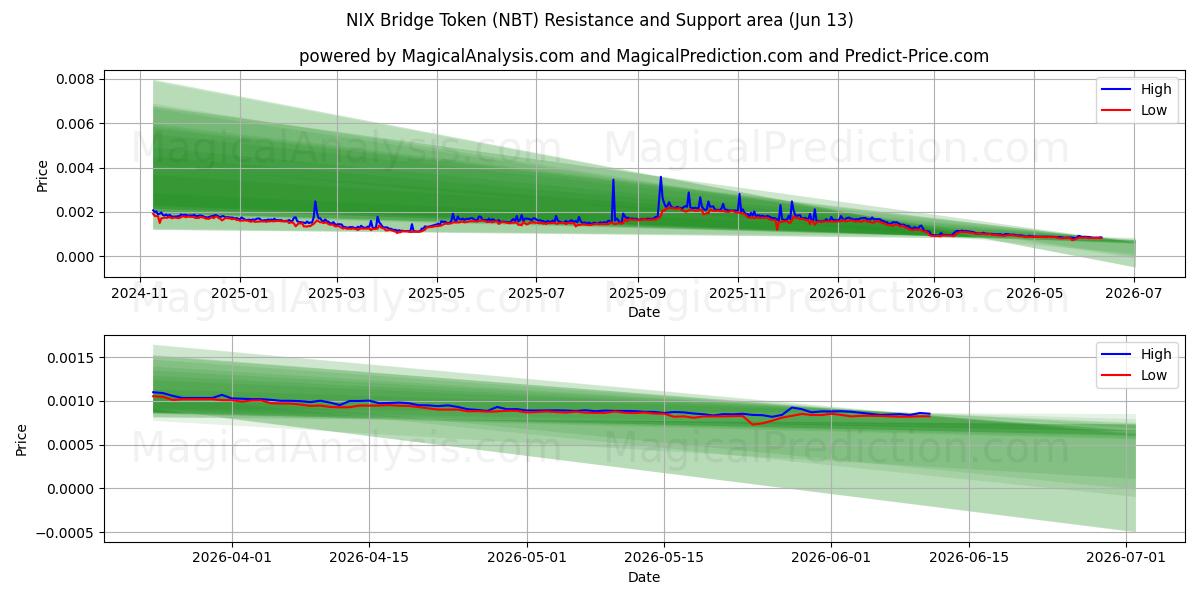Image resolution: width=1200 pixels, height=600 pixels.
Task: Click the '0.000' y-axis value in top chart
Action: coord(76,257)
